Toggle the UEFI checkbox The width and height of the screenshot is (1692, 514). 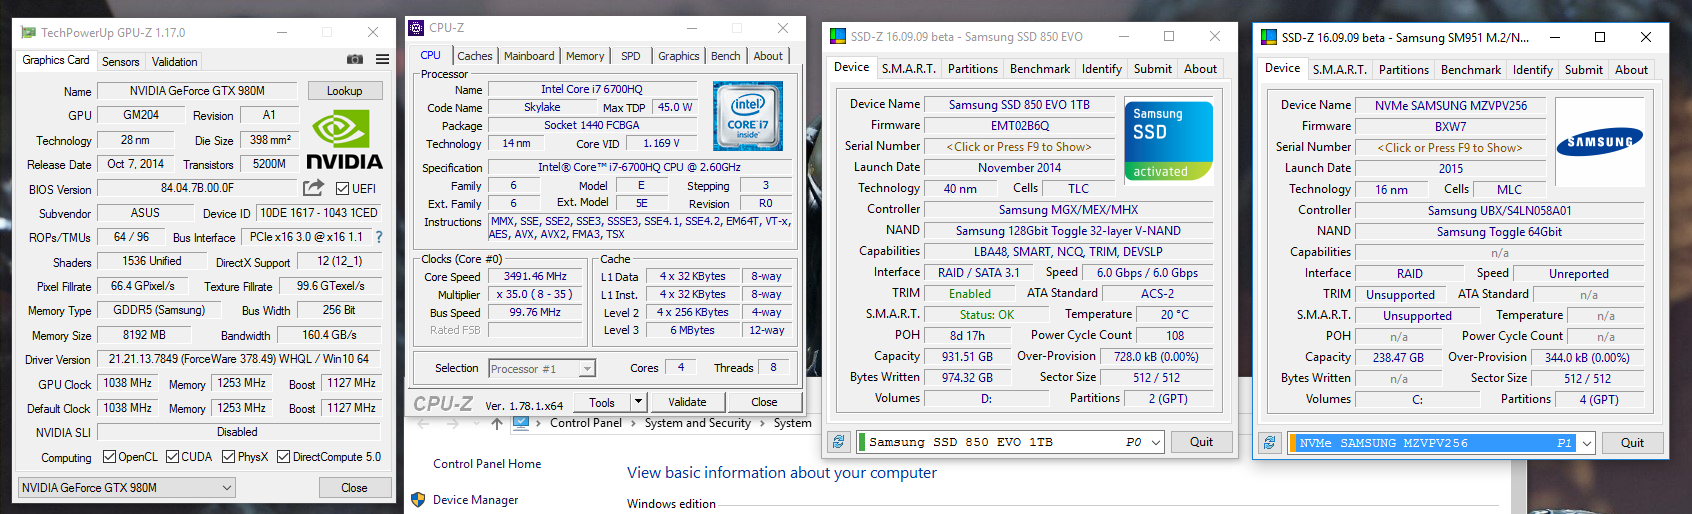point(342,189)
